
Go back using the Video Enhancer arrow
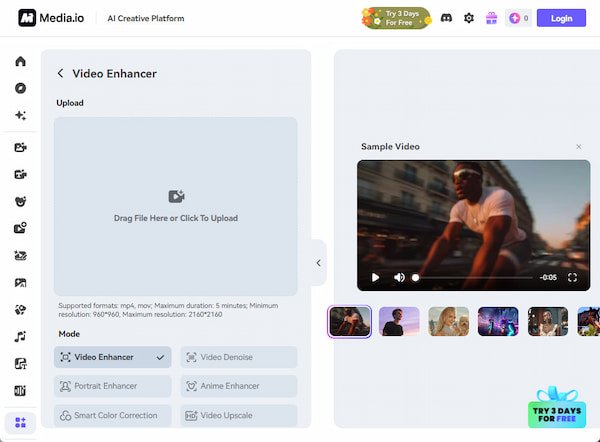60,73
